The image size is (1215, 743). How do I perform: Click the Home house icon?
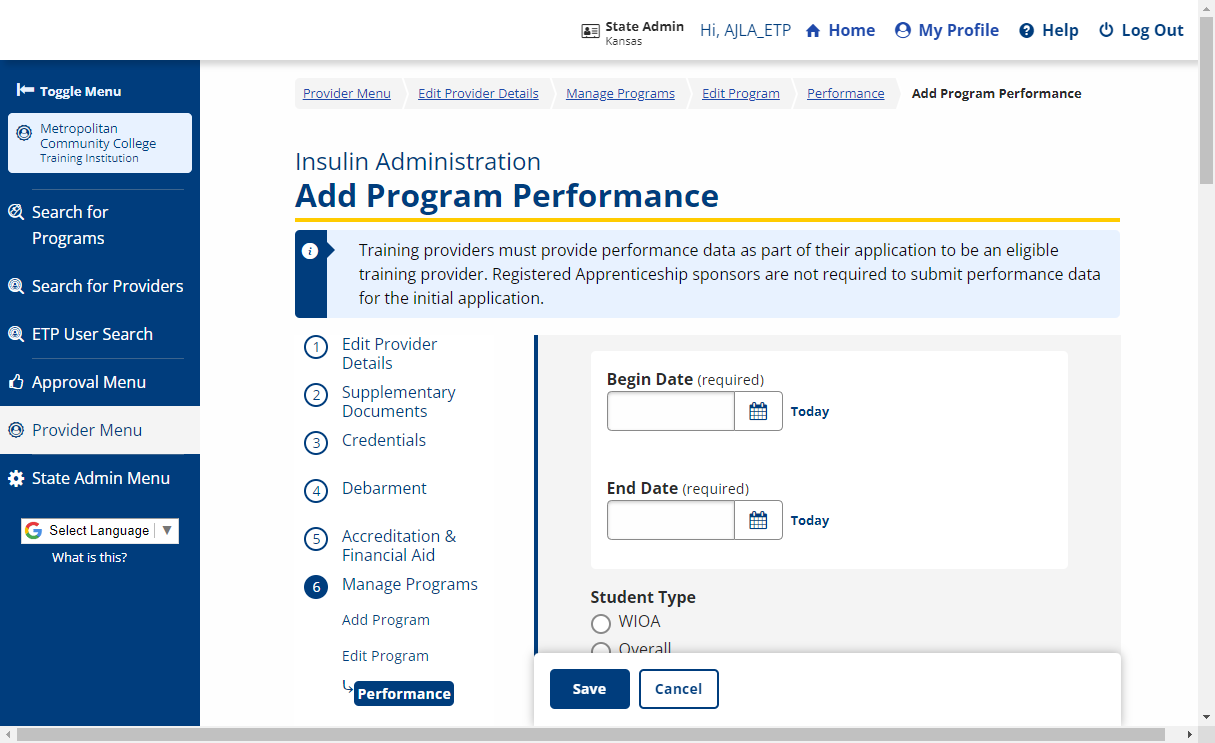pos(813,31)
